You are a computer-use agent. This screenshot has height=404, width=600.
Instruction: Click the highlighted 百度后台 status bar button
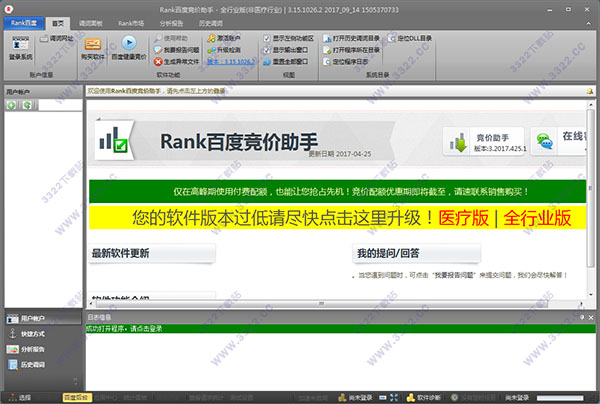click(x=77, y=397)
